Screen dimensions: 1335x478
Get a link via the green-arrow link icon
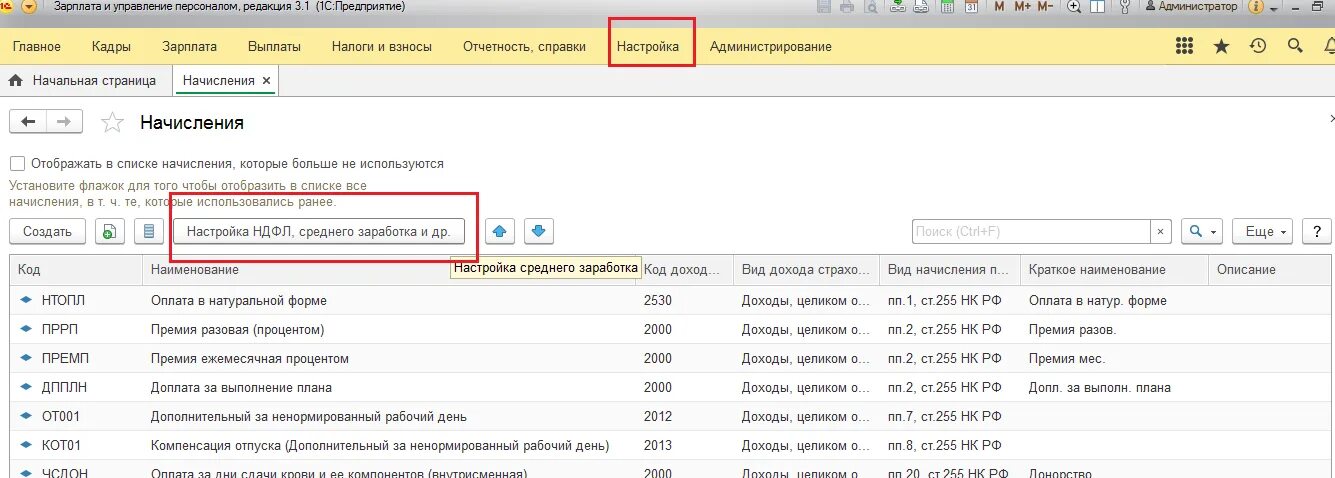point(897,6)
